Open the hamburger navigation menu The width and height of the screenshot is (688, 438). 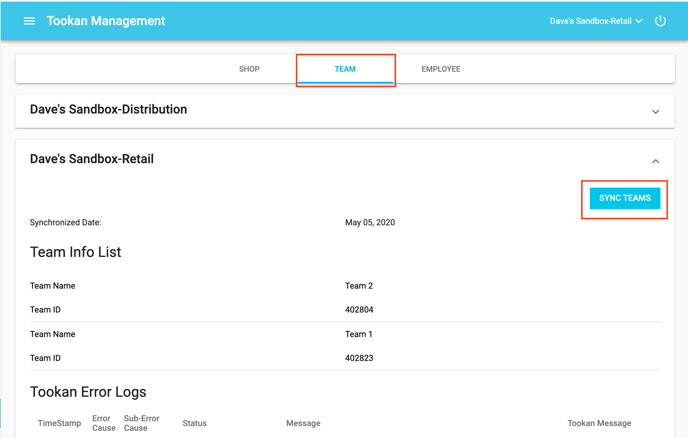(29, 21)
